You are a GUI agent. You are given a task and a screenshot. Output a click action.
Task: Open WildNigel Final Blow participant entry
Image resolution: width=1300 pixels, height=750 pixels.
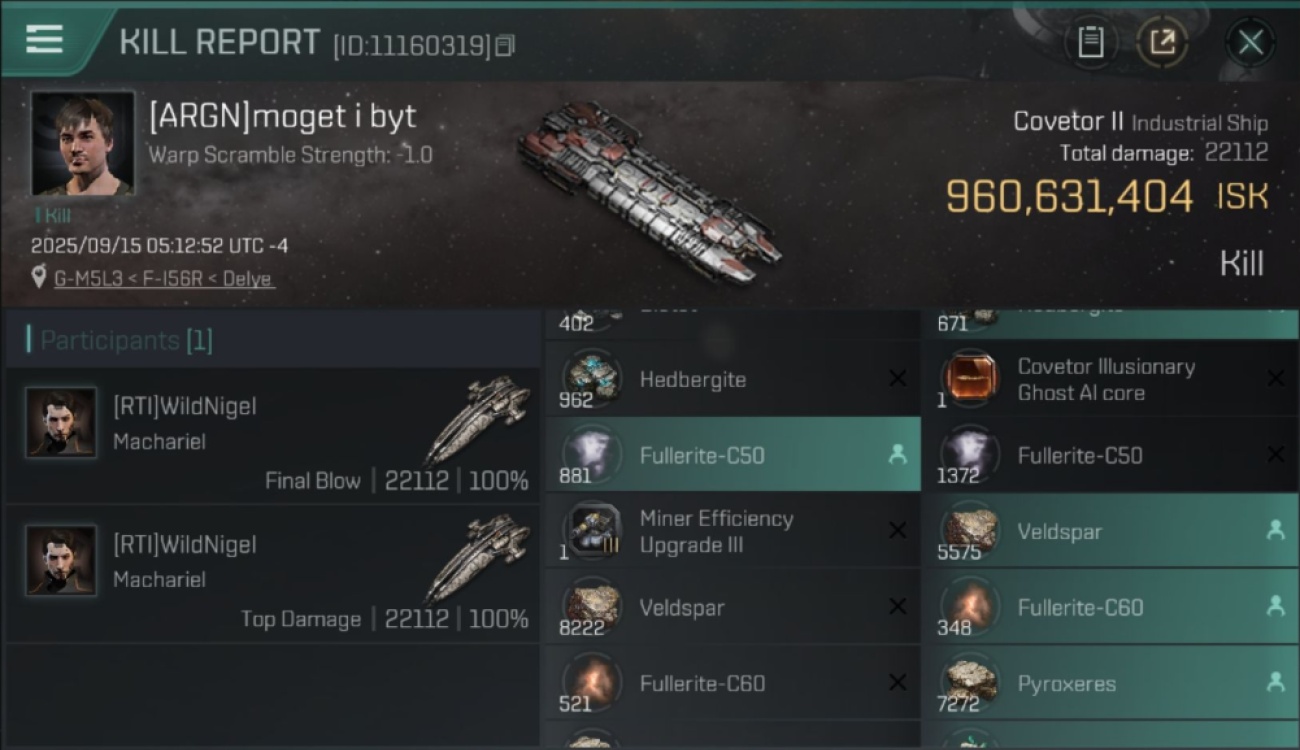tap(273, 435)
